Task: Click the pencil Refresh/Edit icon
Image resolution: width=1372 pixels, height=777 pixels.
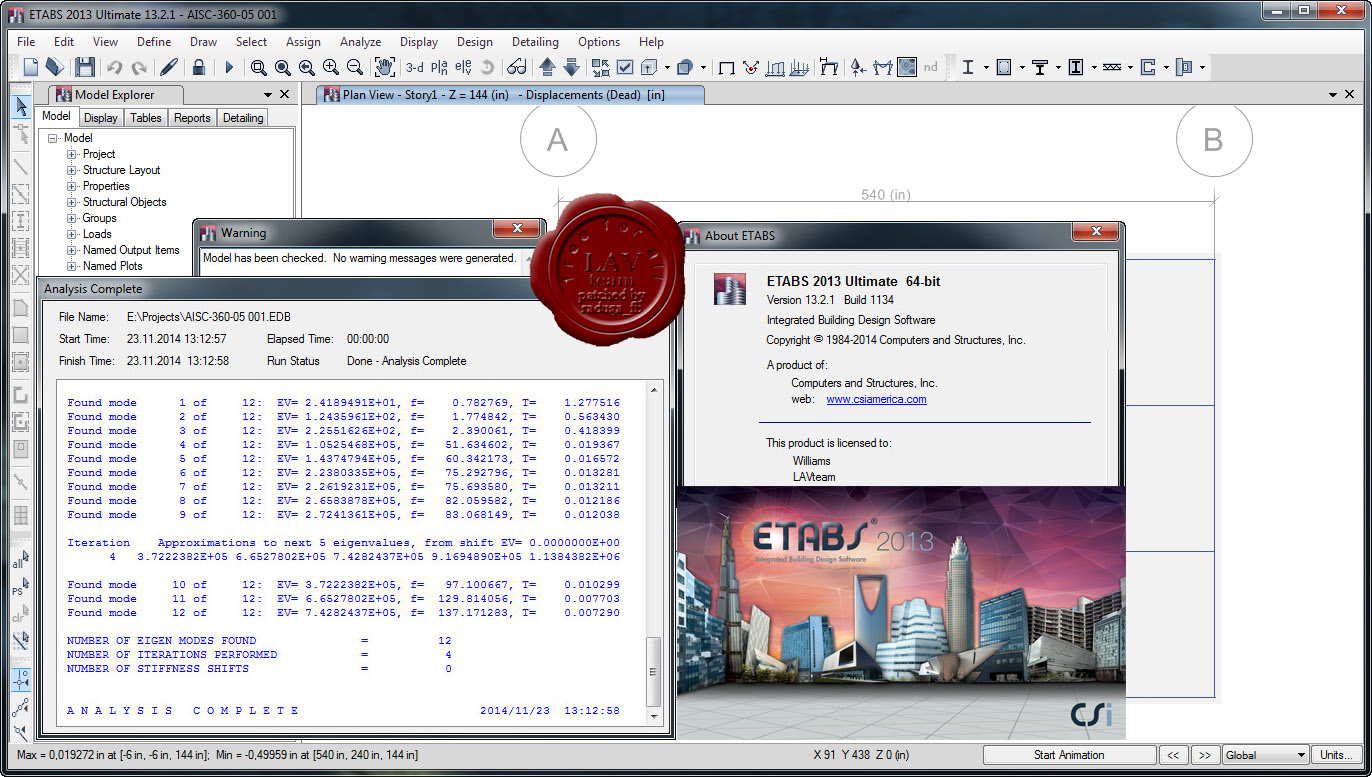Action: pyautogui.click(x=169, y=67)
